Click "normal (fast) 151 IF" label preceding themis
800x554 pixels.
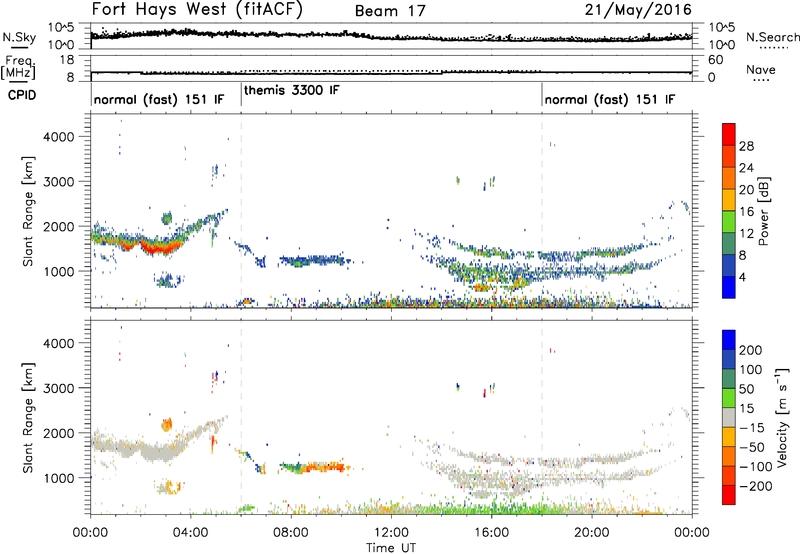tap(159, 99)
